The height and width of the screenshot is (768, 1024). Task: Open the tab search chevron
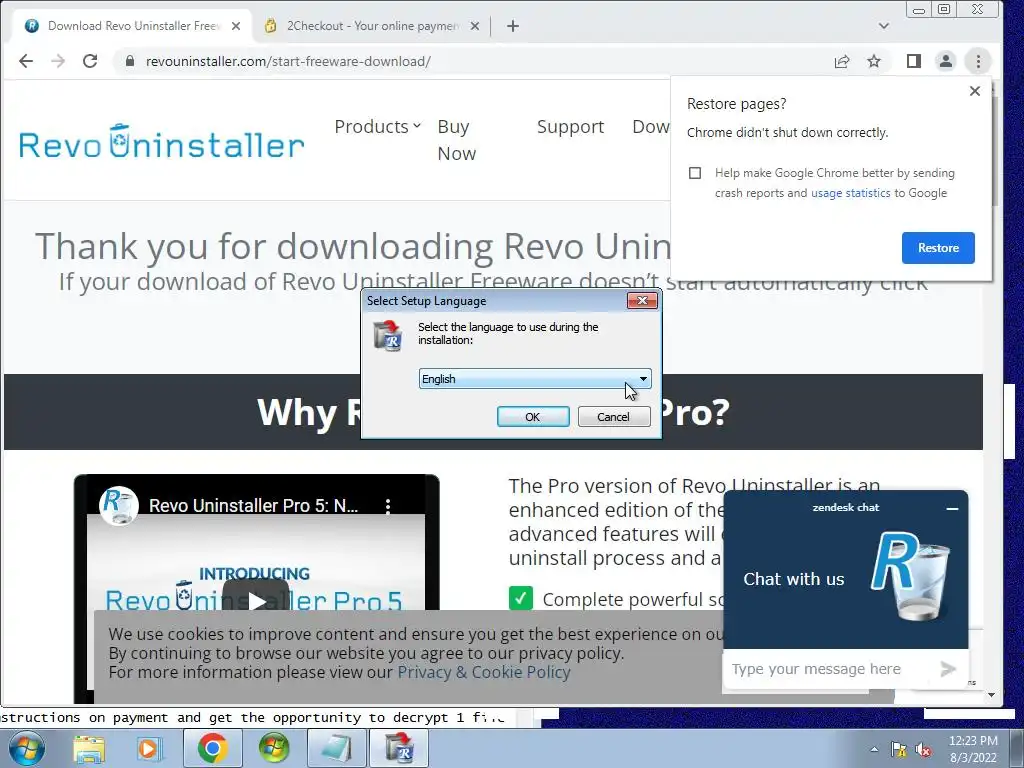tap(884, 26)
